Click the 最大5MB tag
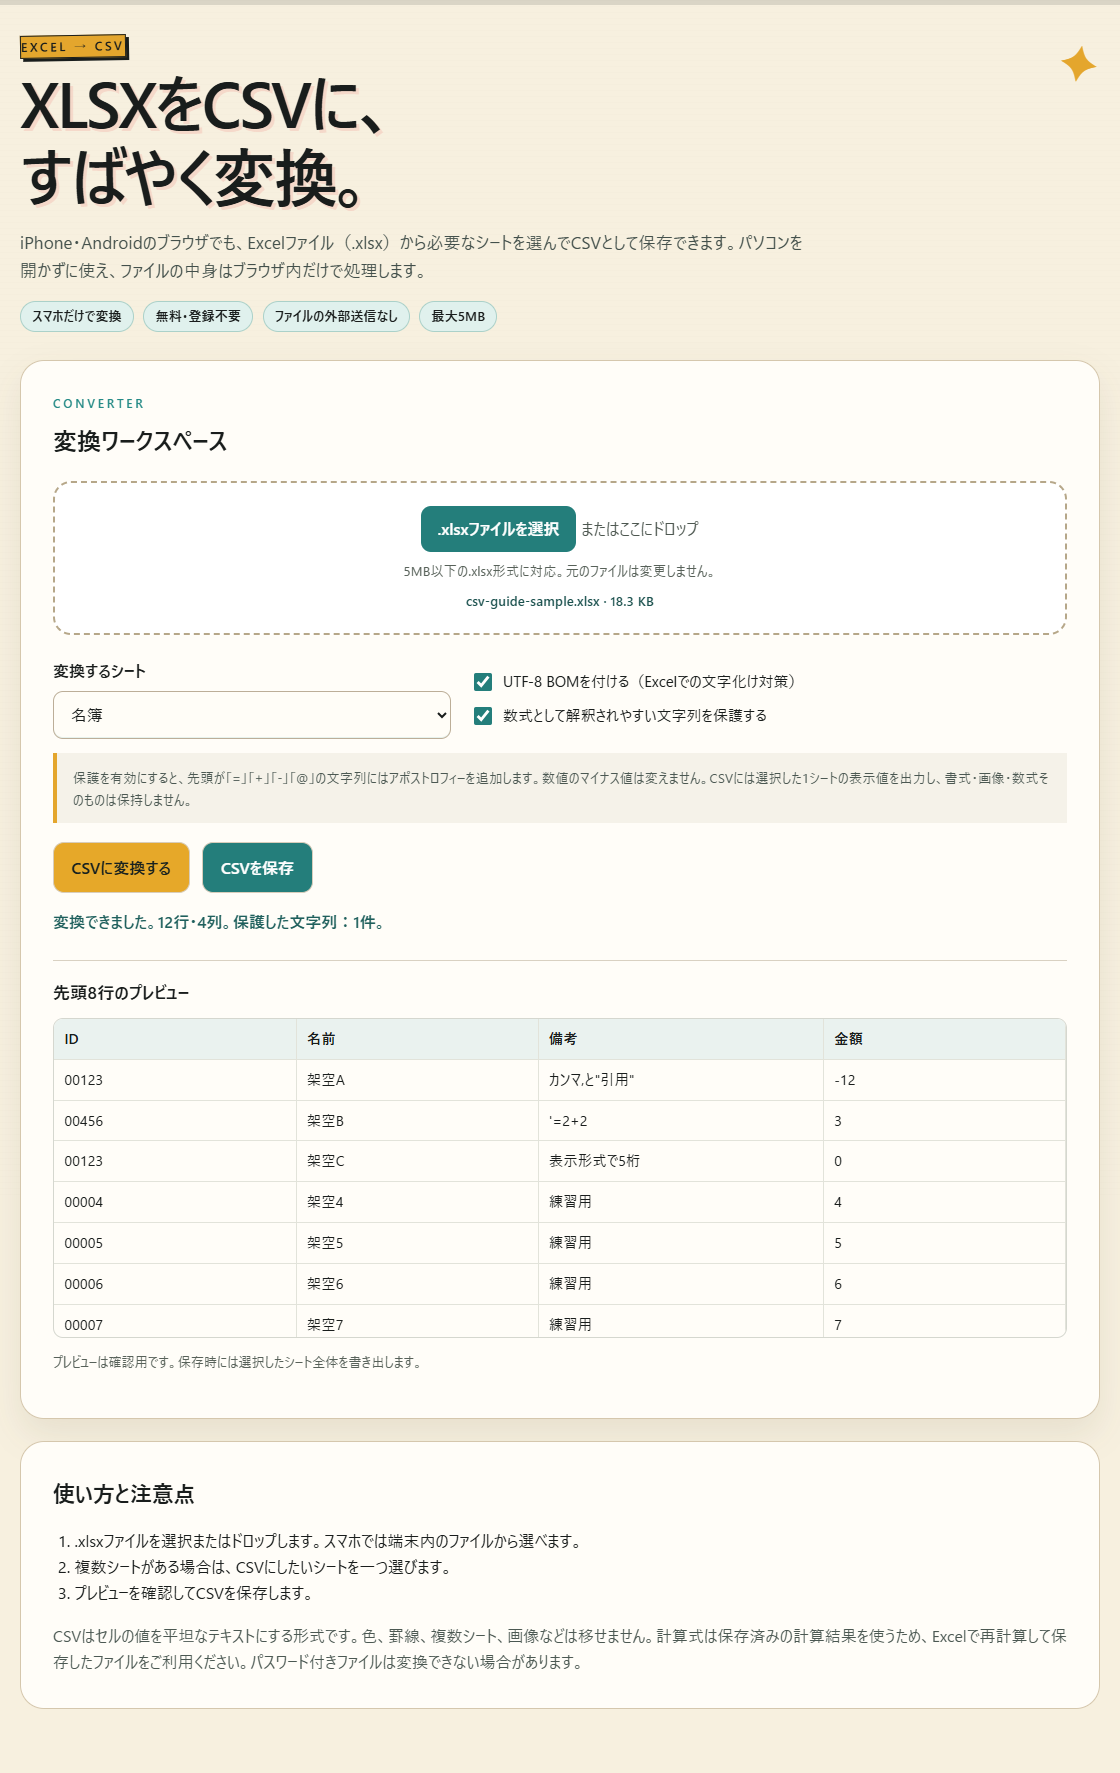 (458, 316)
